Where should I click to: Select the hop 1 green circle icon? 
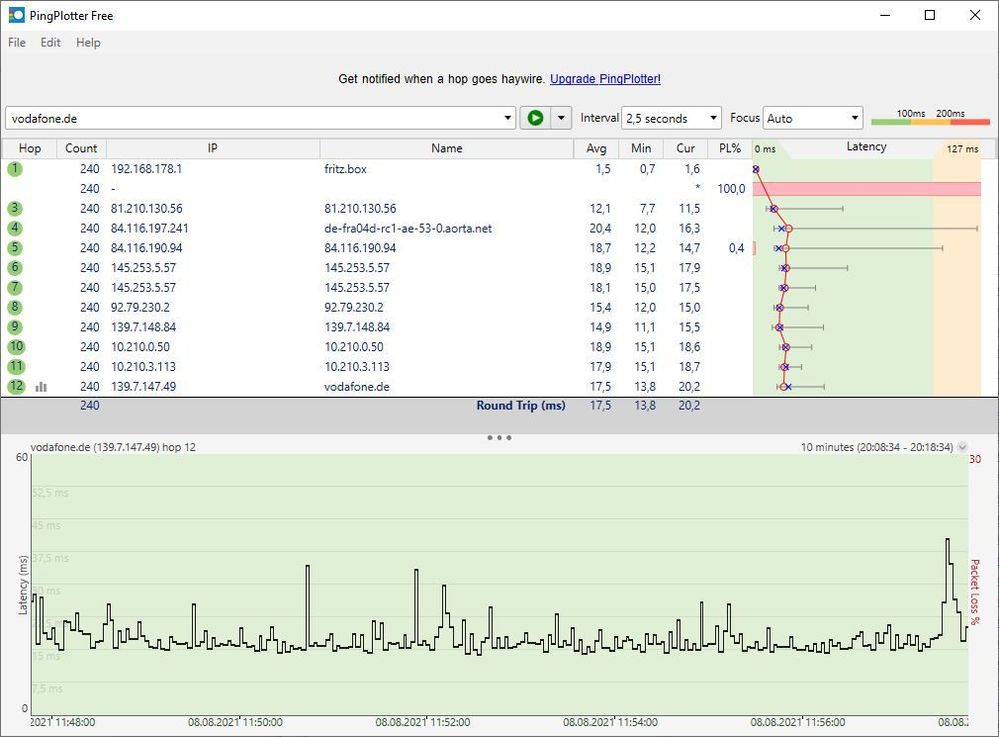click(x=15, y=169)
